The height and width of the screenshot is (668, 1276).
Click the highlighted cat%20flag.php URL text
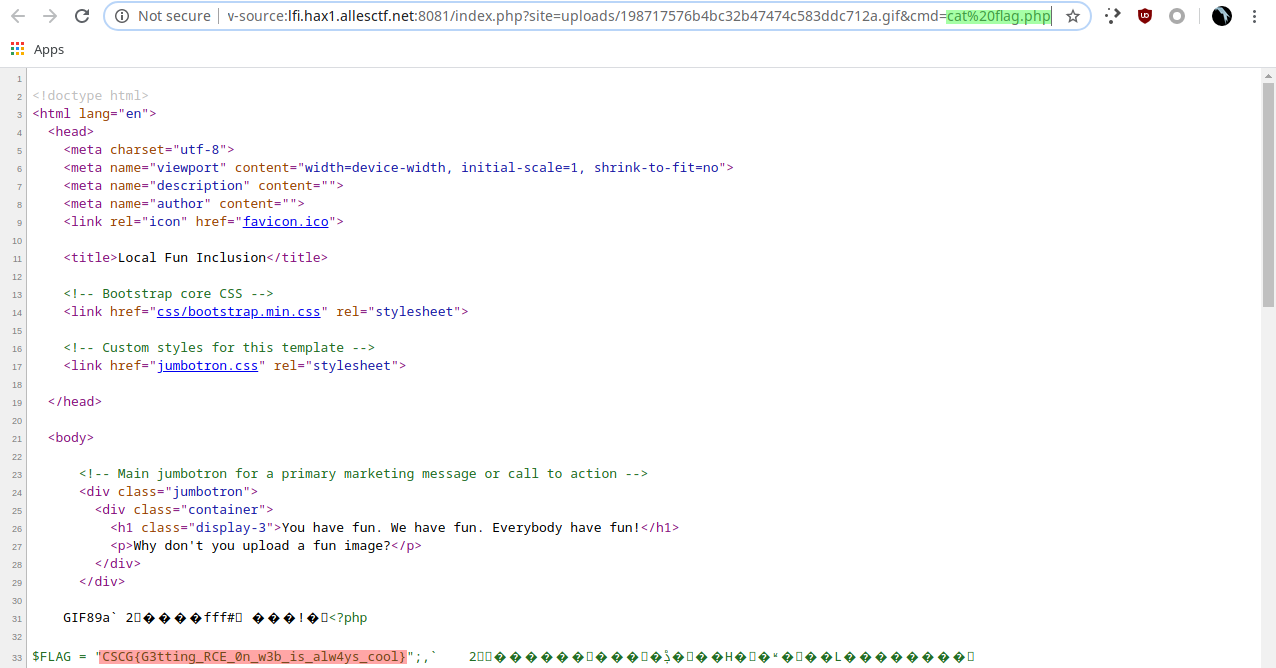[x=998, y=16]
